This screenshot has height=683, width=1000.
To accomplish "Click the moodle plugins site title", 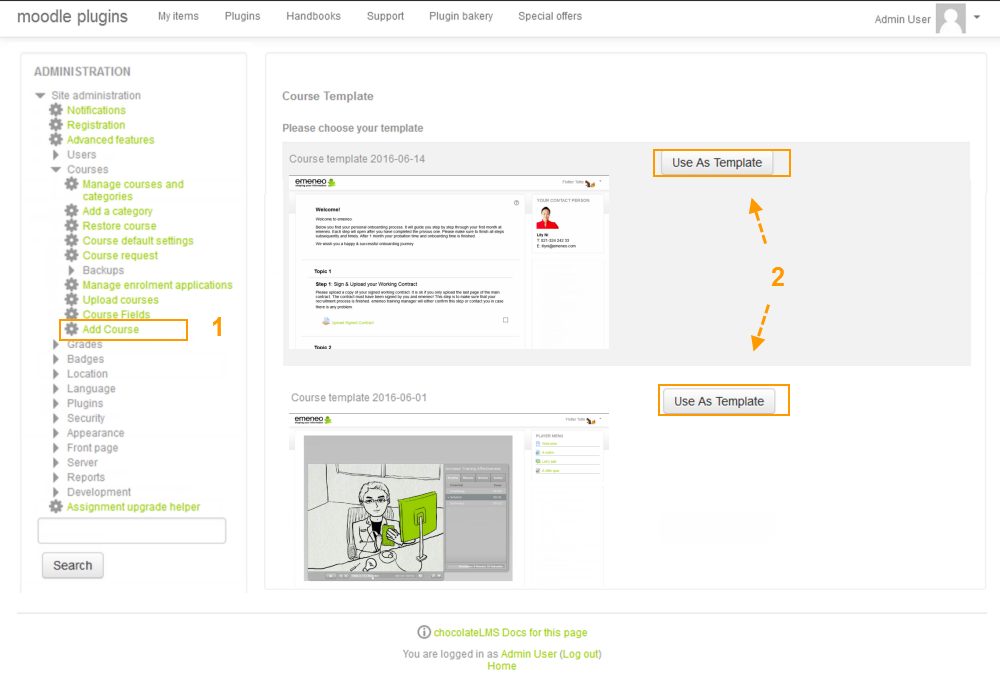I will 72,17.
